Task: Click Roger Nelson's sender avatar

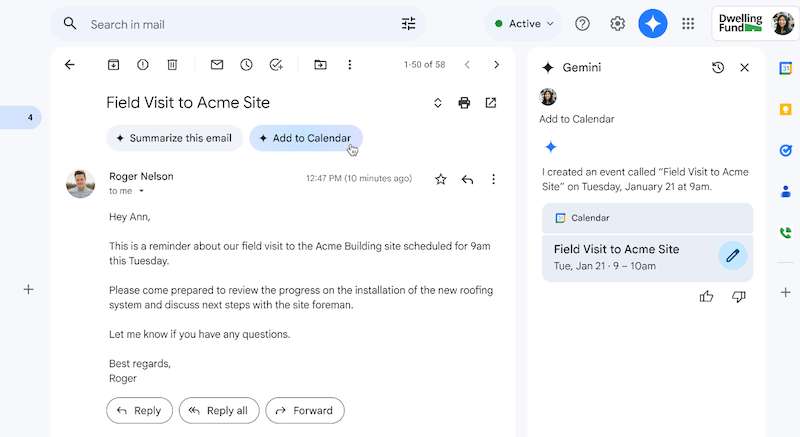Action: click(81, 184)
